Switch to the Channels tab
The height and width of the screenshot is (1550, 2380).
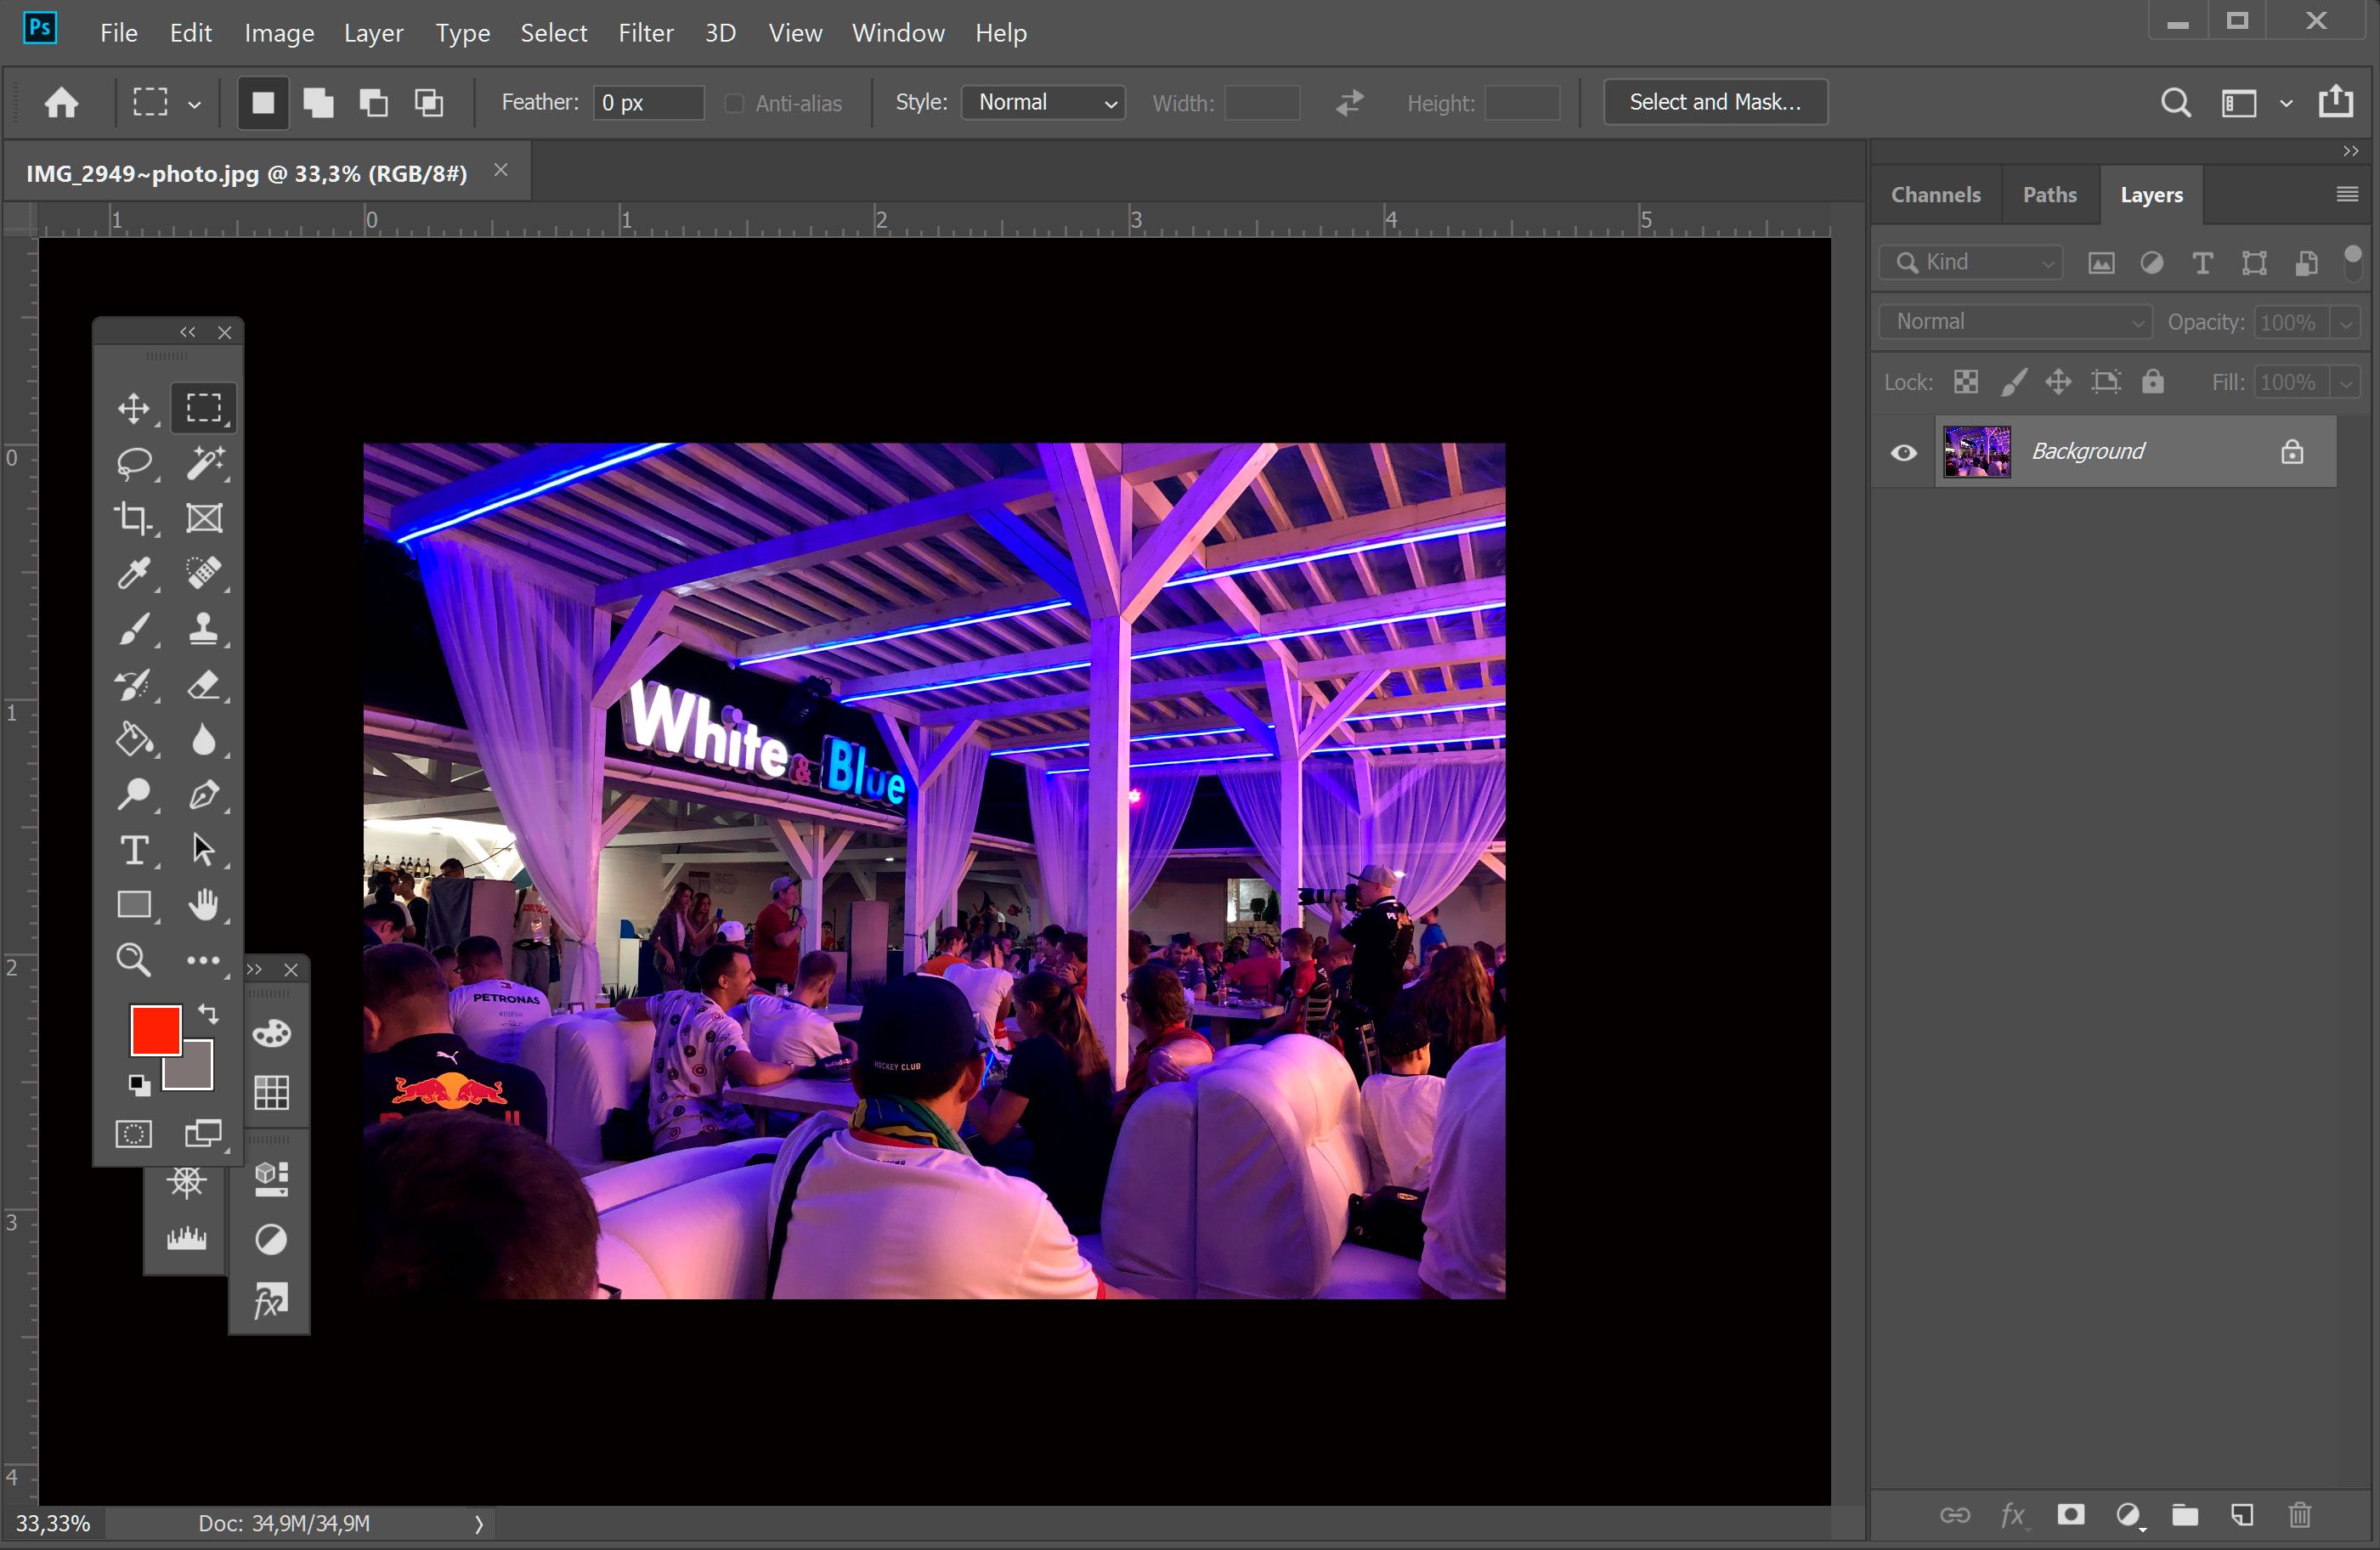point(1936,193)
